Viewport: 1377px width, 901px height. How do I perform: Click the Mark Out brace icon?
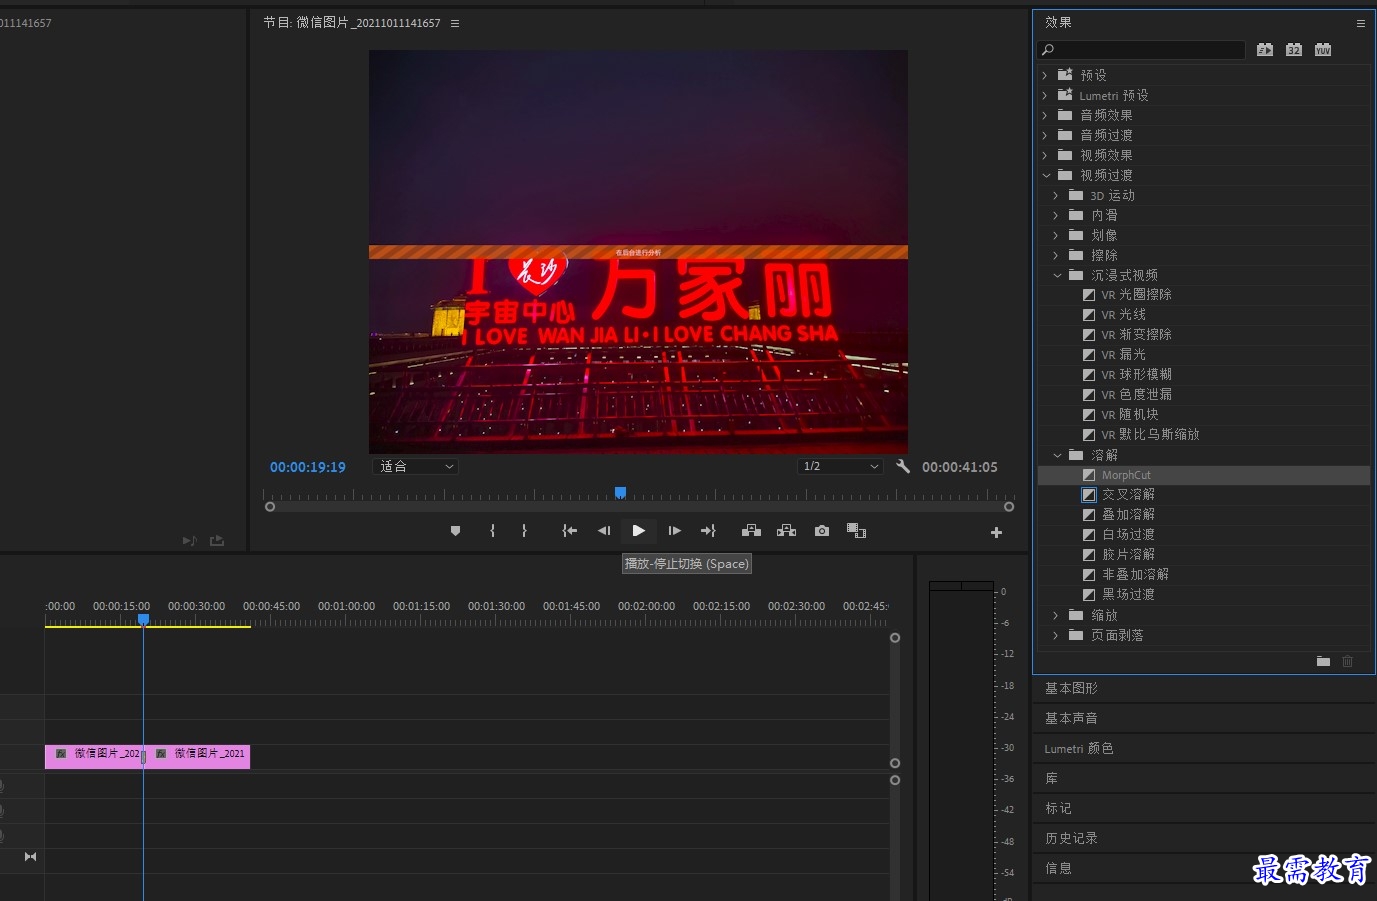point(524,531)
